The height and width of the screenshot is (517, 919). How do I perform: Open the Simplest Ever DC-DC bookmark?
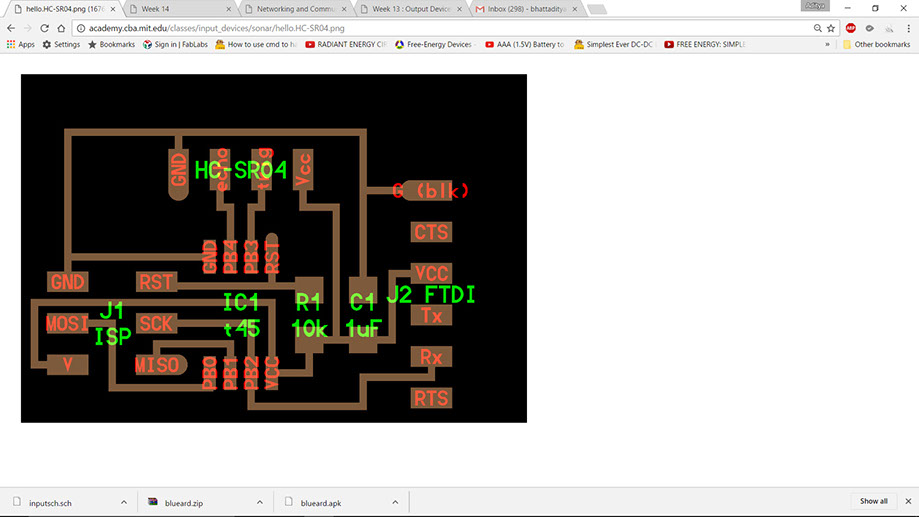[x=614, y=45]
